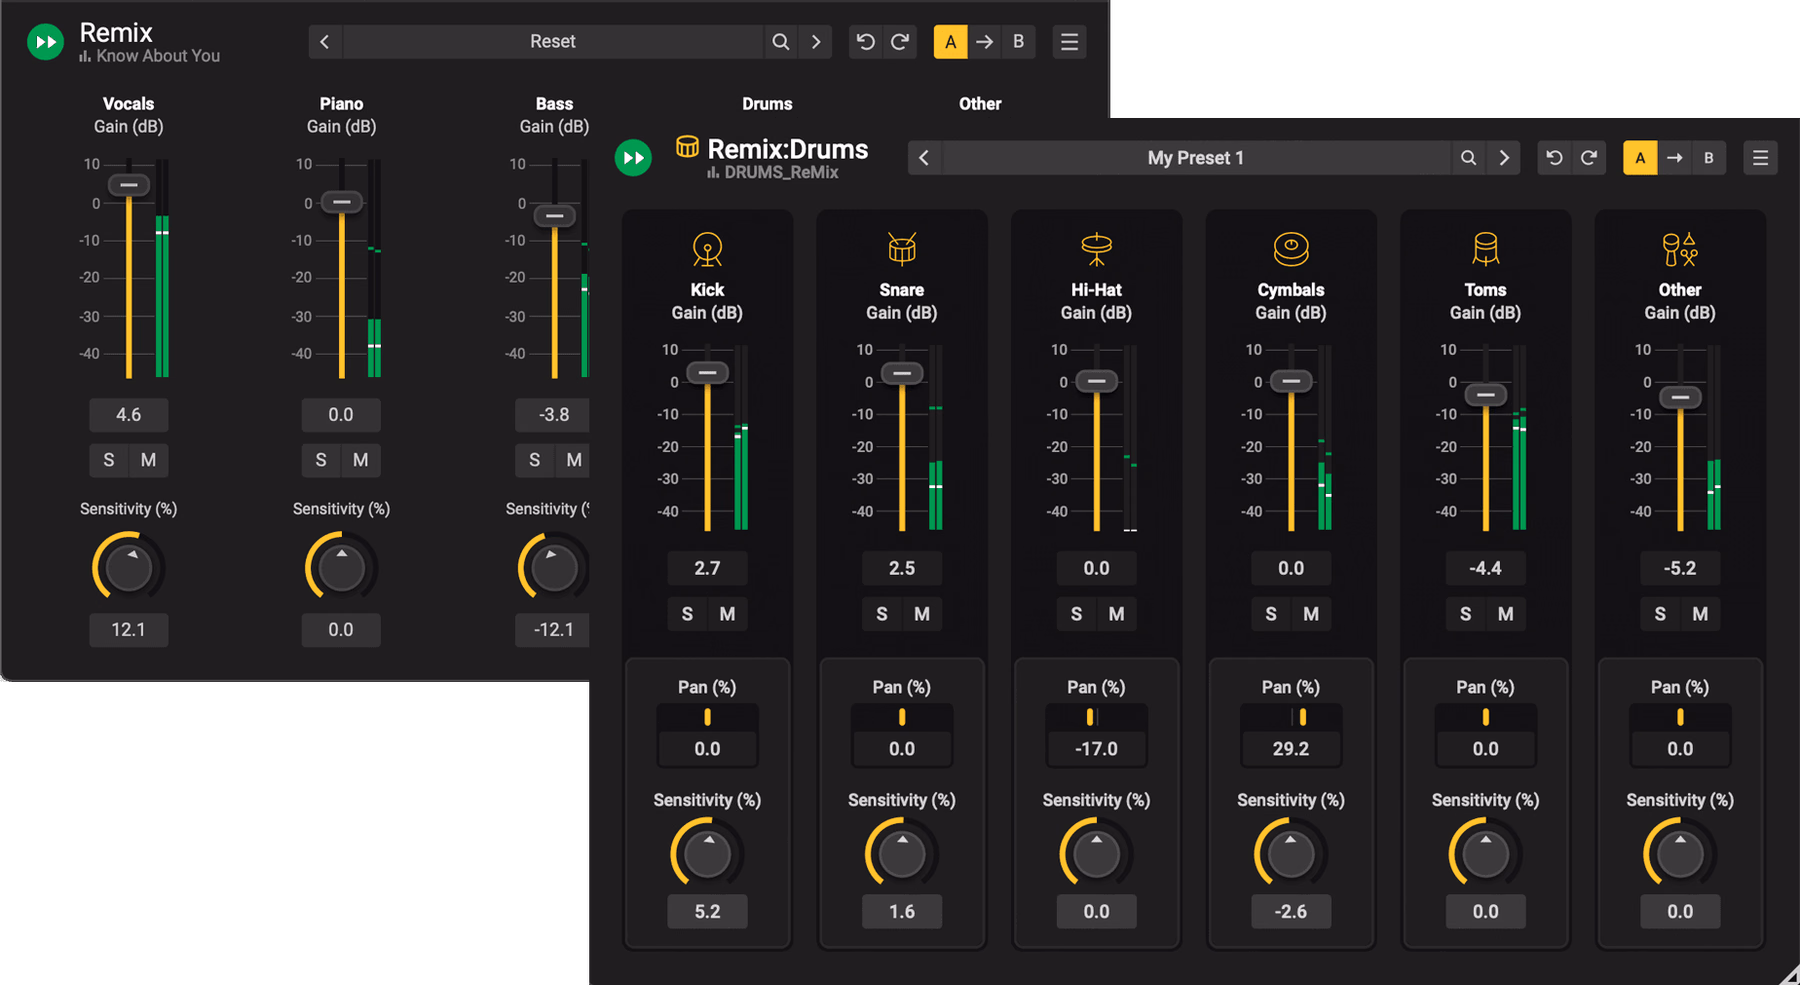Go to previous preset in Remix:Drums
The width and height of the screenshot is (1800, 985).
click(x=924, y=158)
